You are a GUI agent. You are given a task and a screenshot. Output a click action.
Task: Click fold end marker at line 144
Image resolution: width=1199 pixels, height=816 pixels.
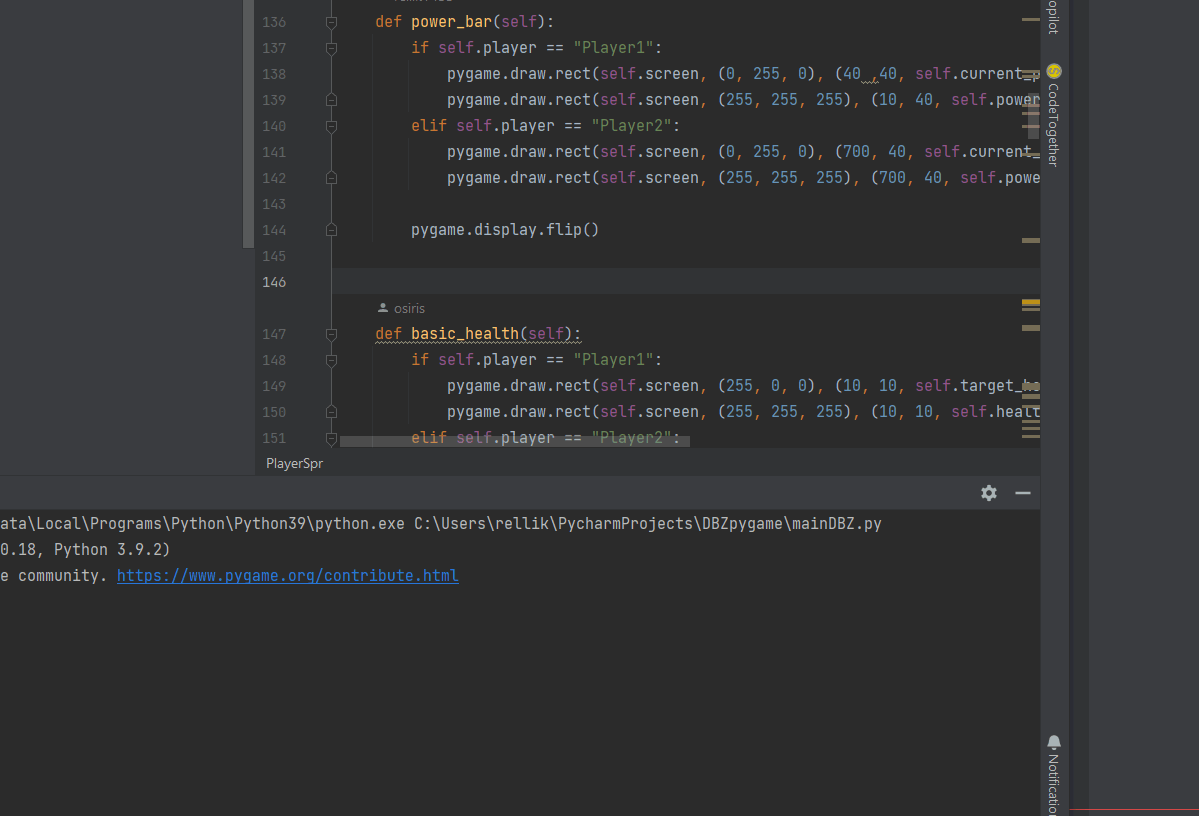(331, 230)
